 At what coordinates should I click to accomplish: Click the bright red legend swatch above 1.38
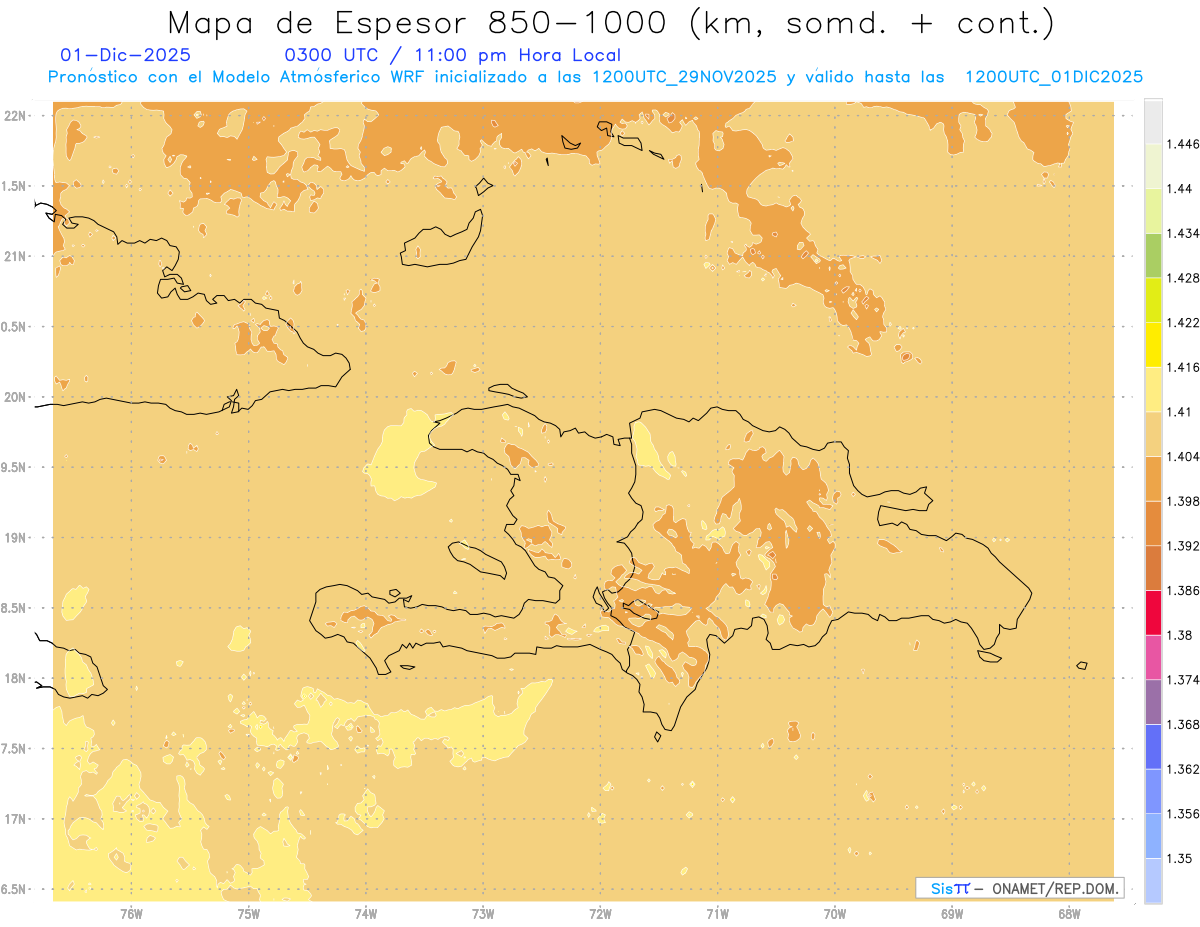(x=1153, y=612)
